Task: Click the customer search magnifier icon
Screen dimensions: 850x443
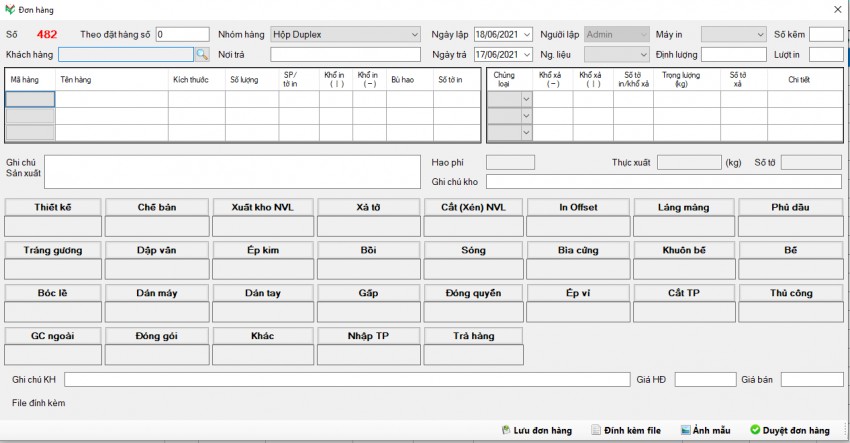Action: [202, 55]
